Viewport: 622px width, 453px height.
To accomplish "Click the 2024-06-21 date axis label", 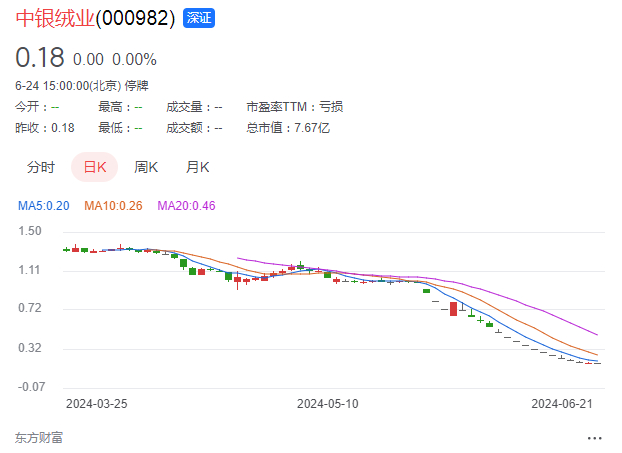I will (x=562, y=404).
